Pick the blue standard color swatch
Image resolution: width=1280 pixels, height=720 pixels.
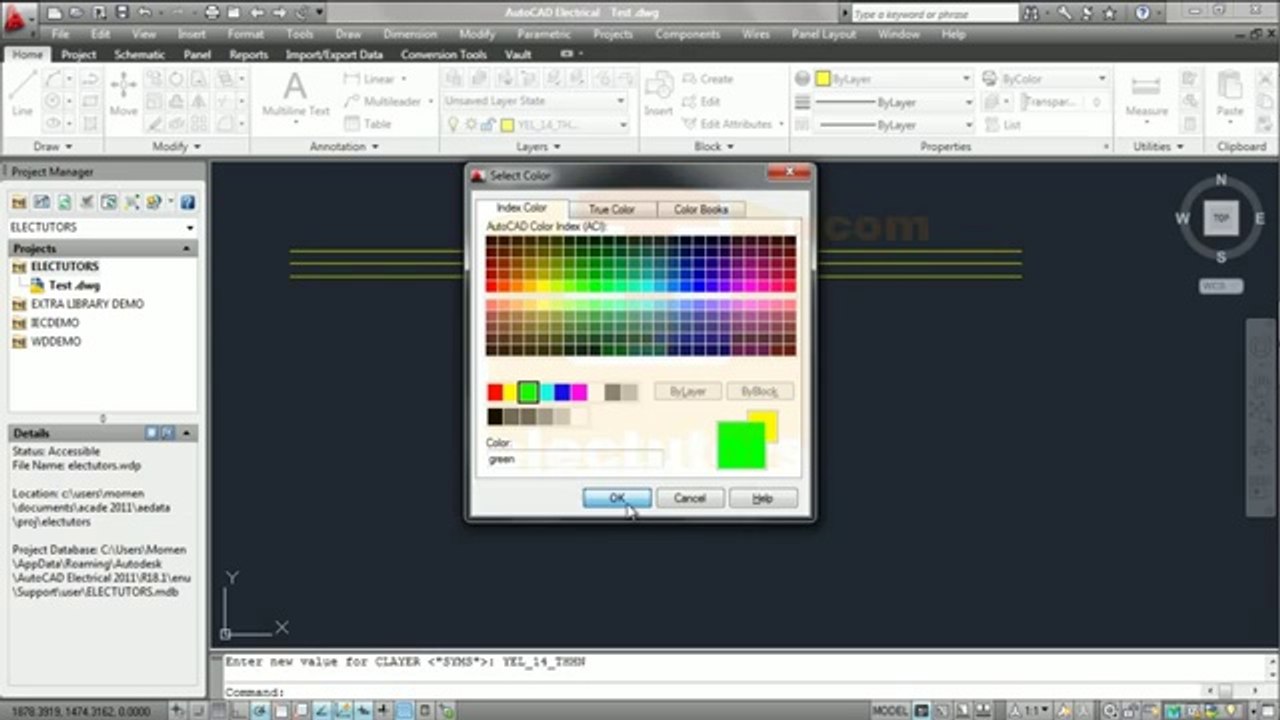tap(563, 393)
